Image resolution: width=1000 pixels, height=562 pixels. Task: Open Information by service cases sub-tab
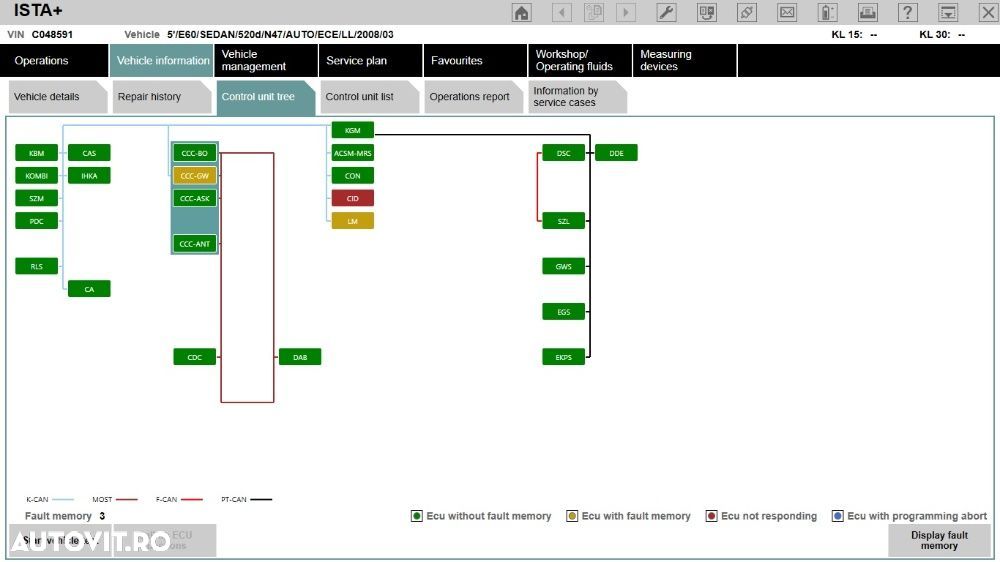577,97
